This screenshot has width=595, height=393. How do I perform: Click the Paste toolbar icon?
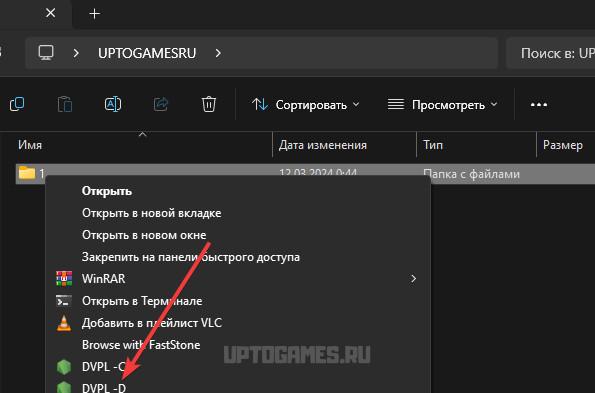point(65,104)
